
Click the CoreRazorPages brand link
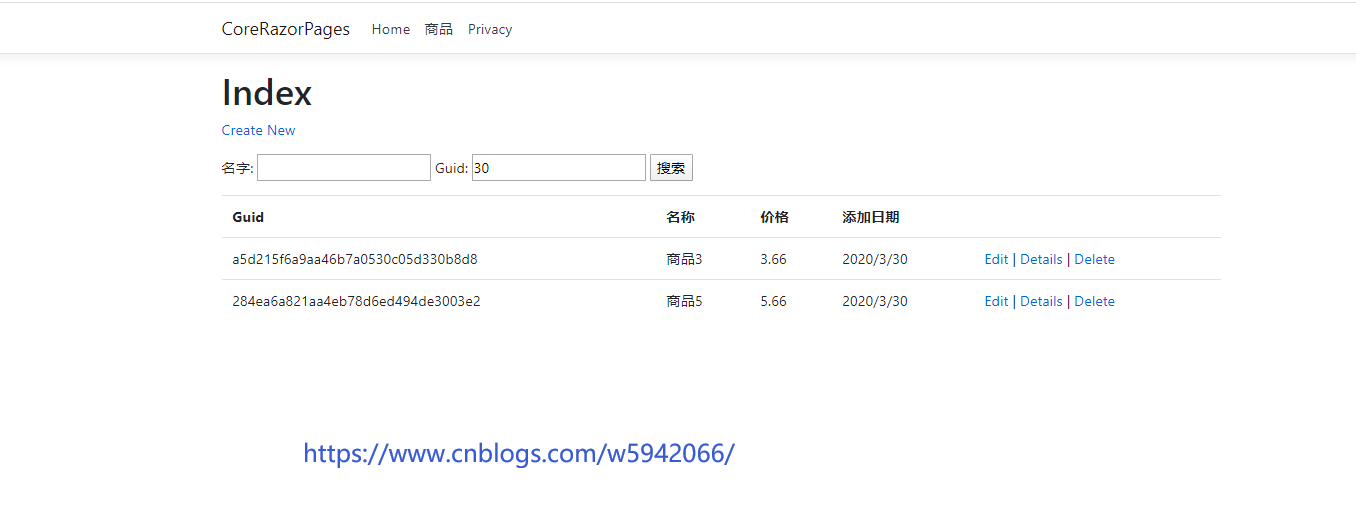[x=285, y=29]
